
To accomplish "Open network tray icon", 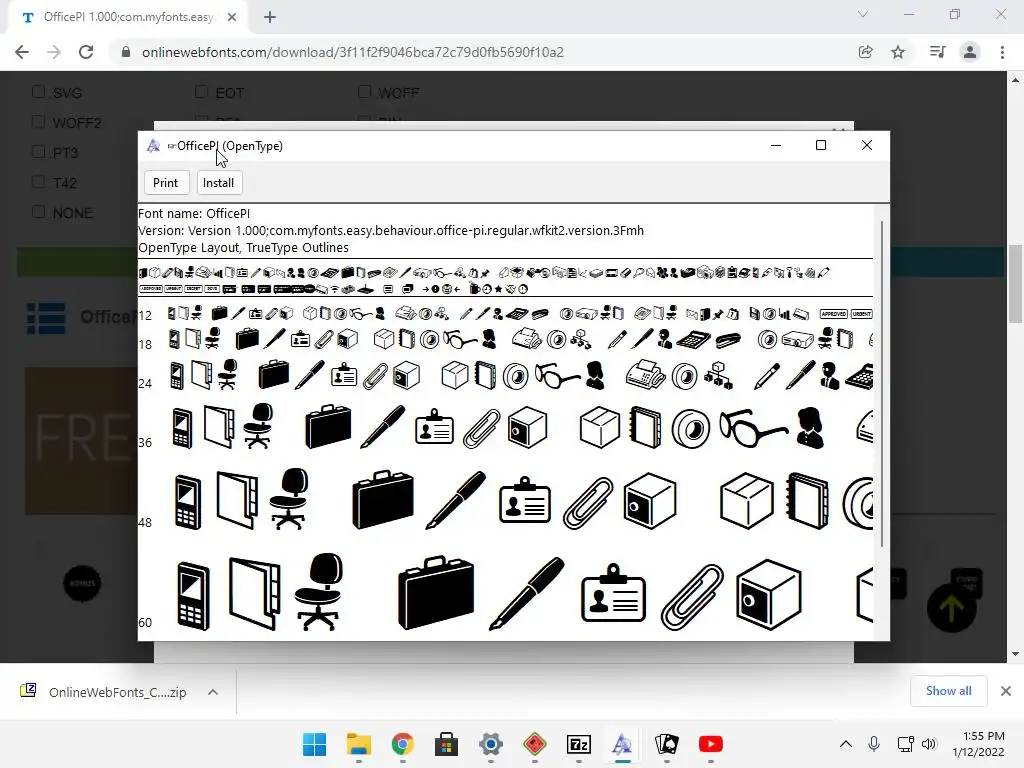I will tap(905, 744).
